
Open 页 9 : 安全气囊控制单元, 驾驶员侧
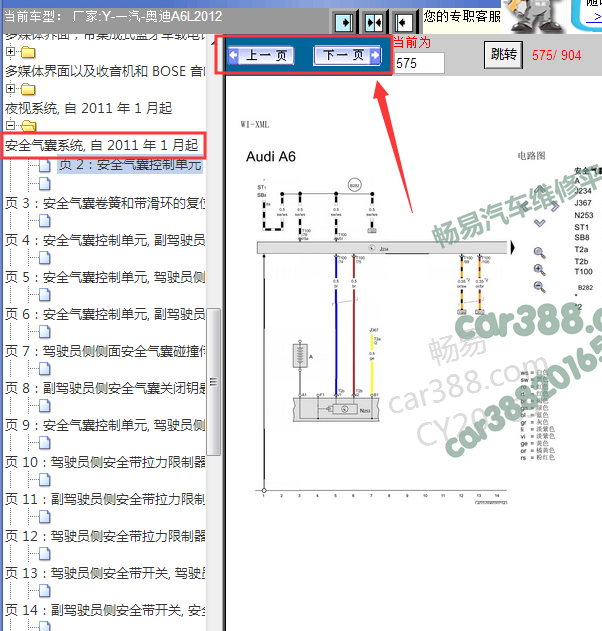105,425
